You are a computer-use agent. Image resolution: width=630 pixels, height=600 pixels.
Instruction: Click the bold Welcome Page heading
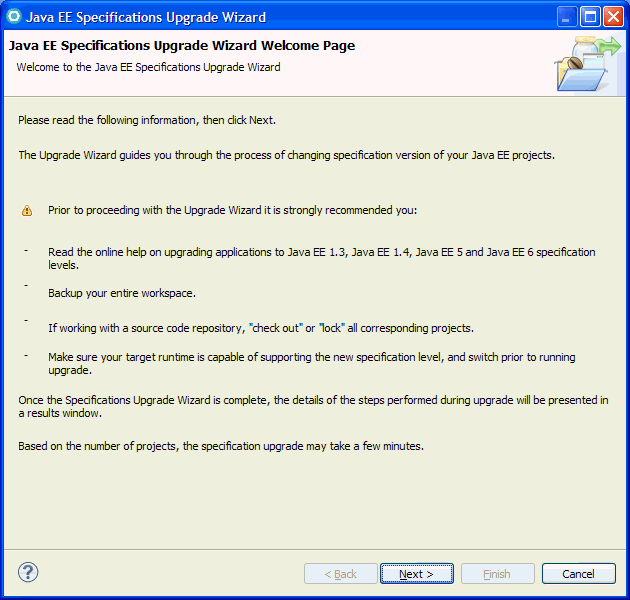coord(182,46)
